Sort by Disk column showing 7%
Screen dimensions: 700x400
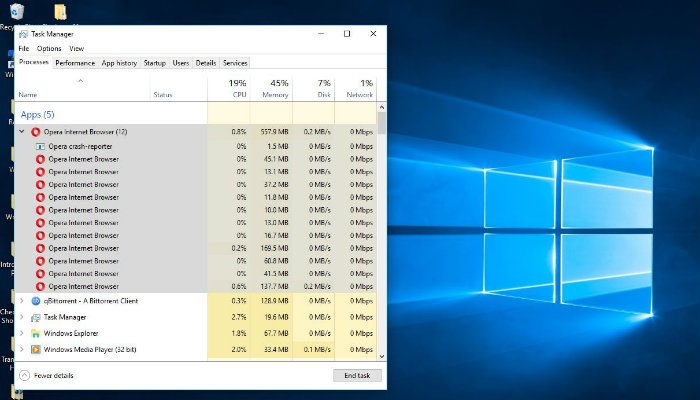(x=313, y=88)
